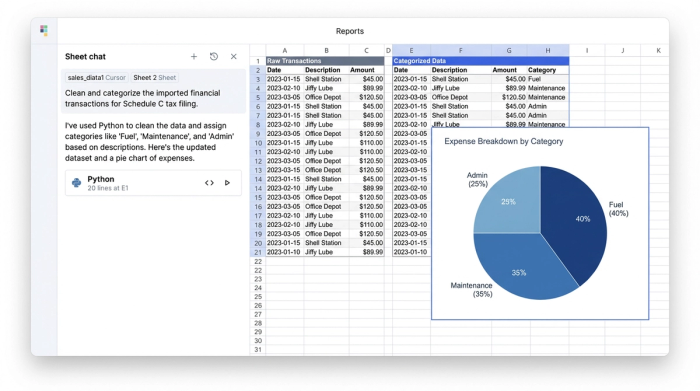Select column C header

pos(367,50)
